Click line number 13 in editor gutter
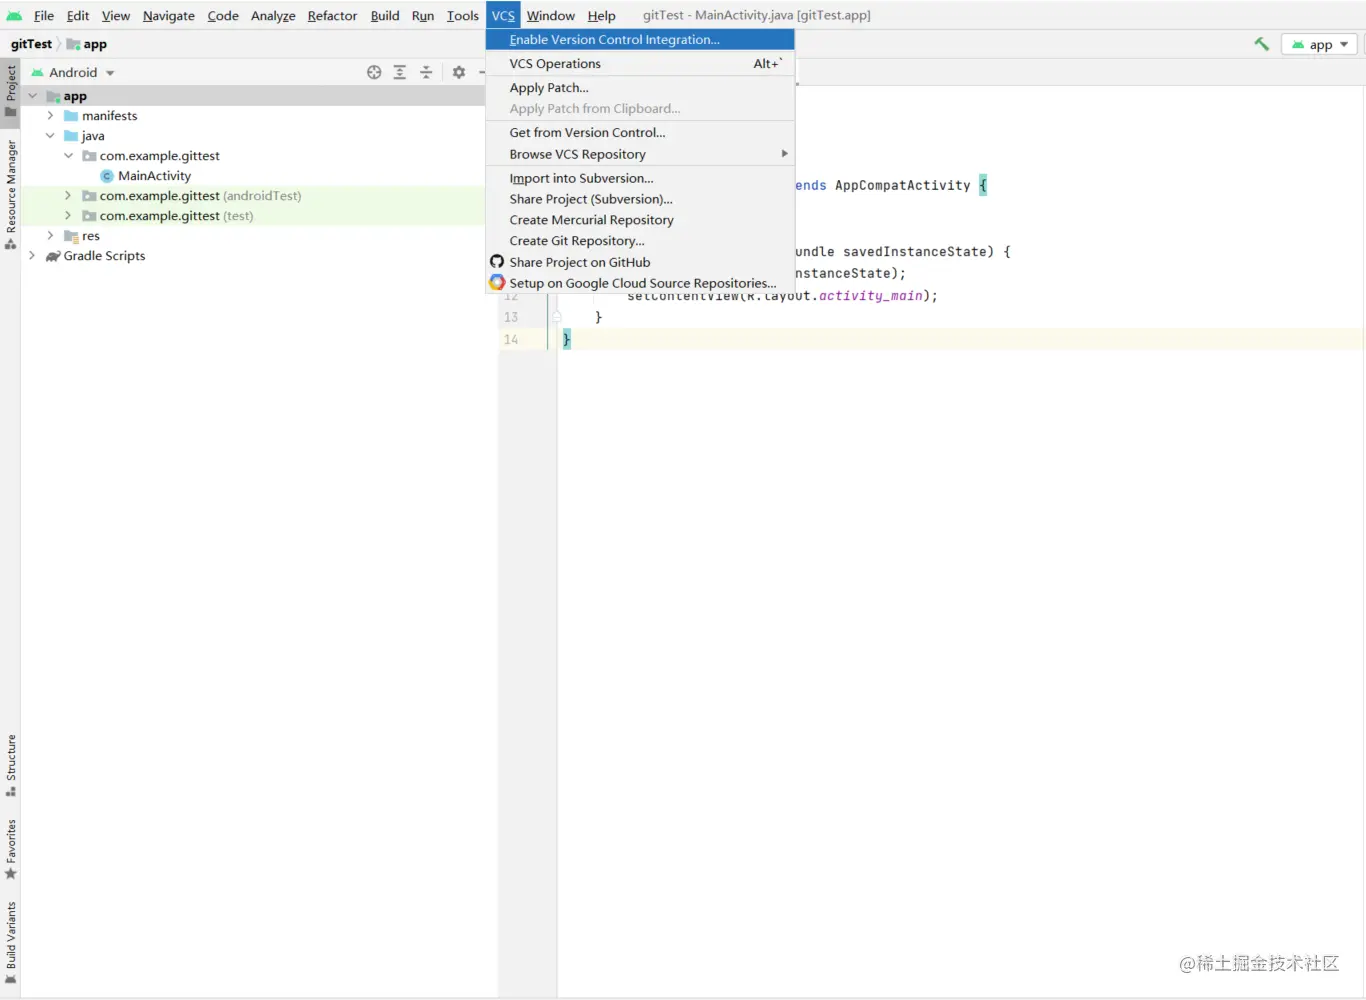The image size is (1366, 1000). (x=511, y=318)
